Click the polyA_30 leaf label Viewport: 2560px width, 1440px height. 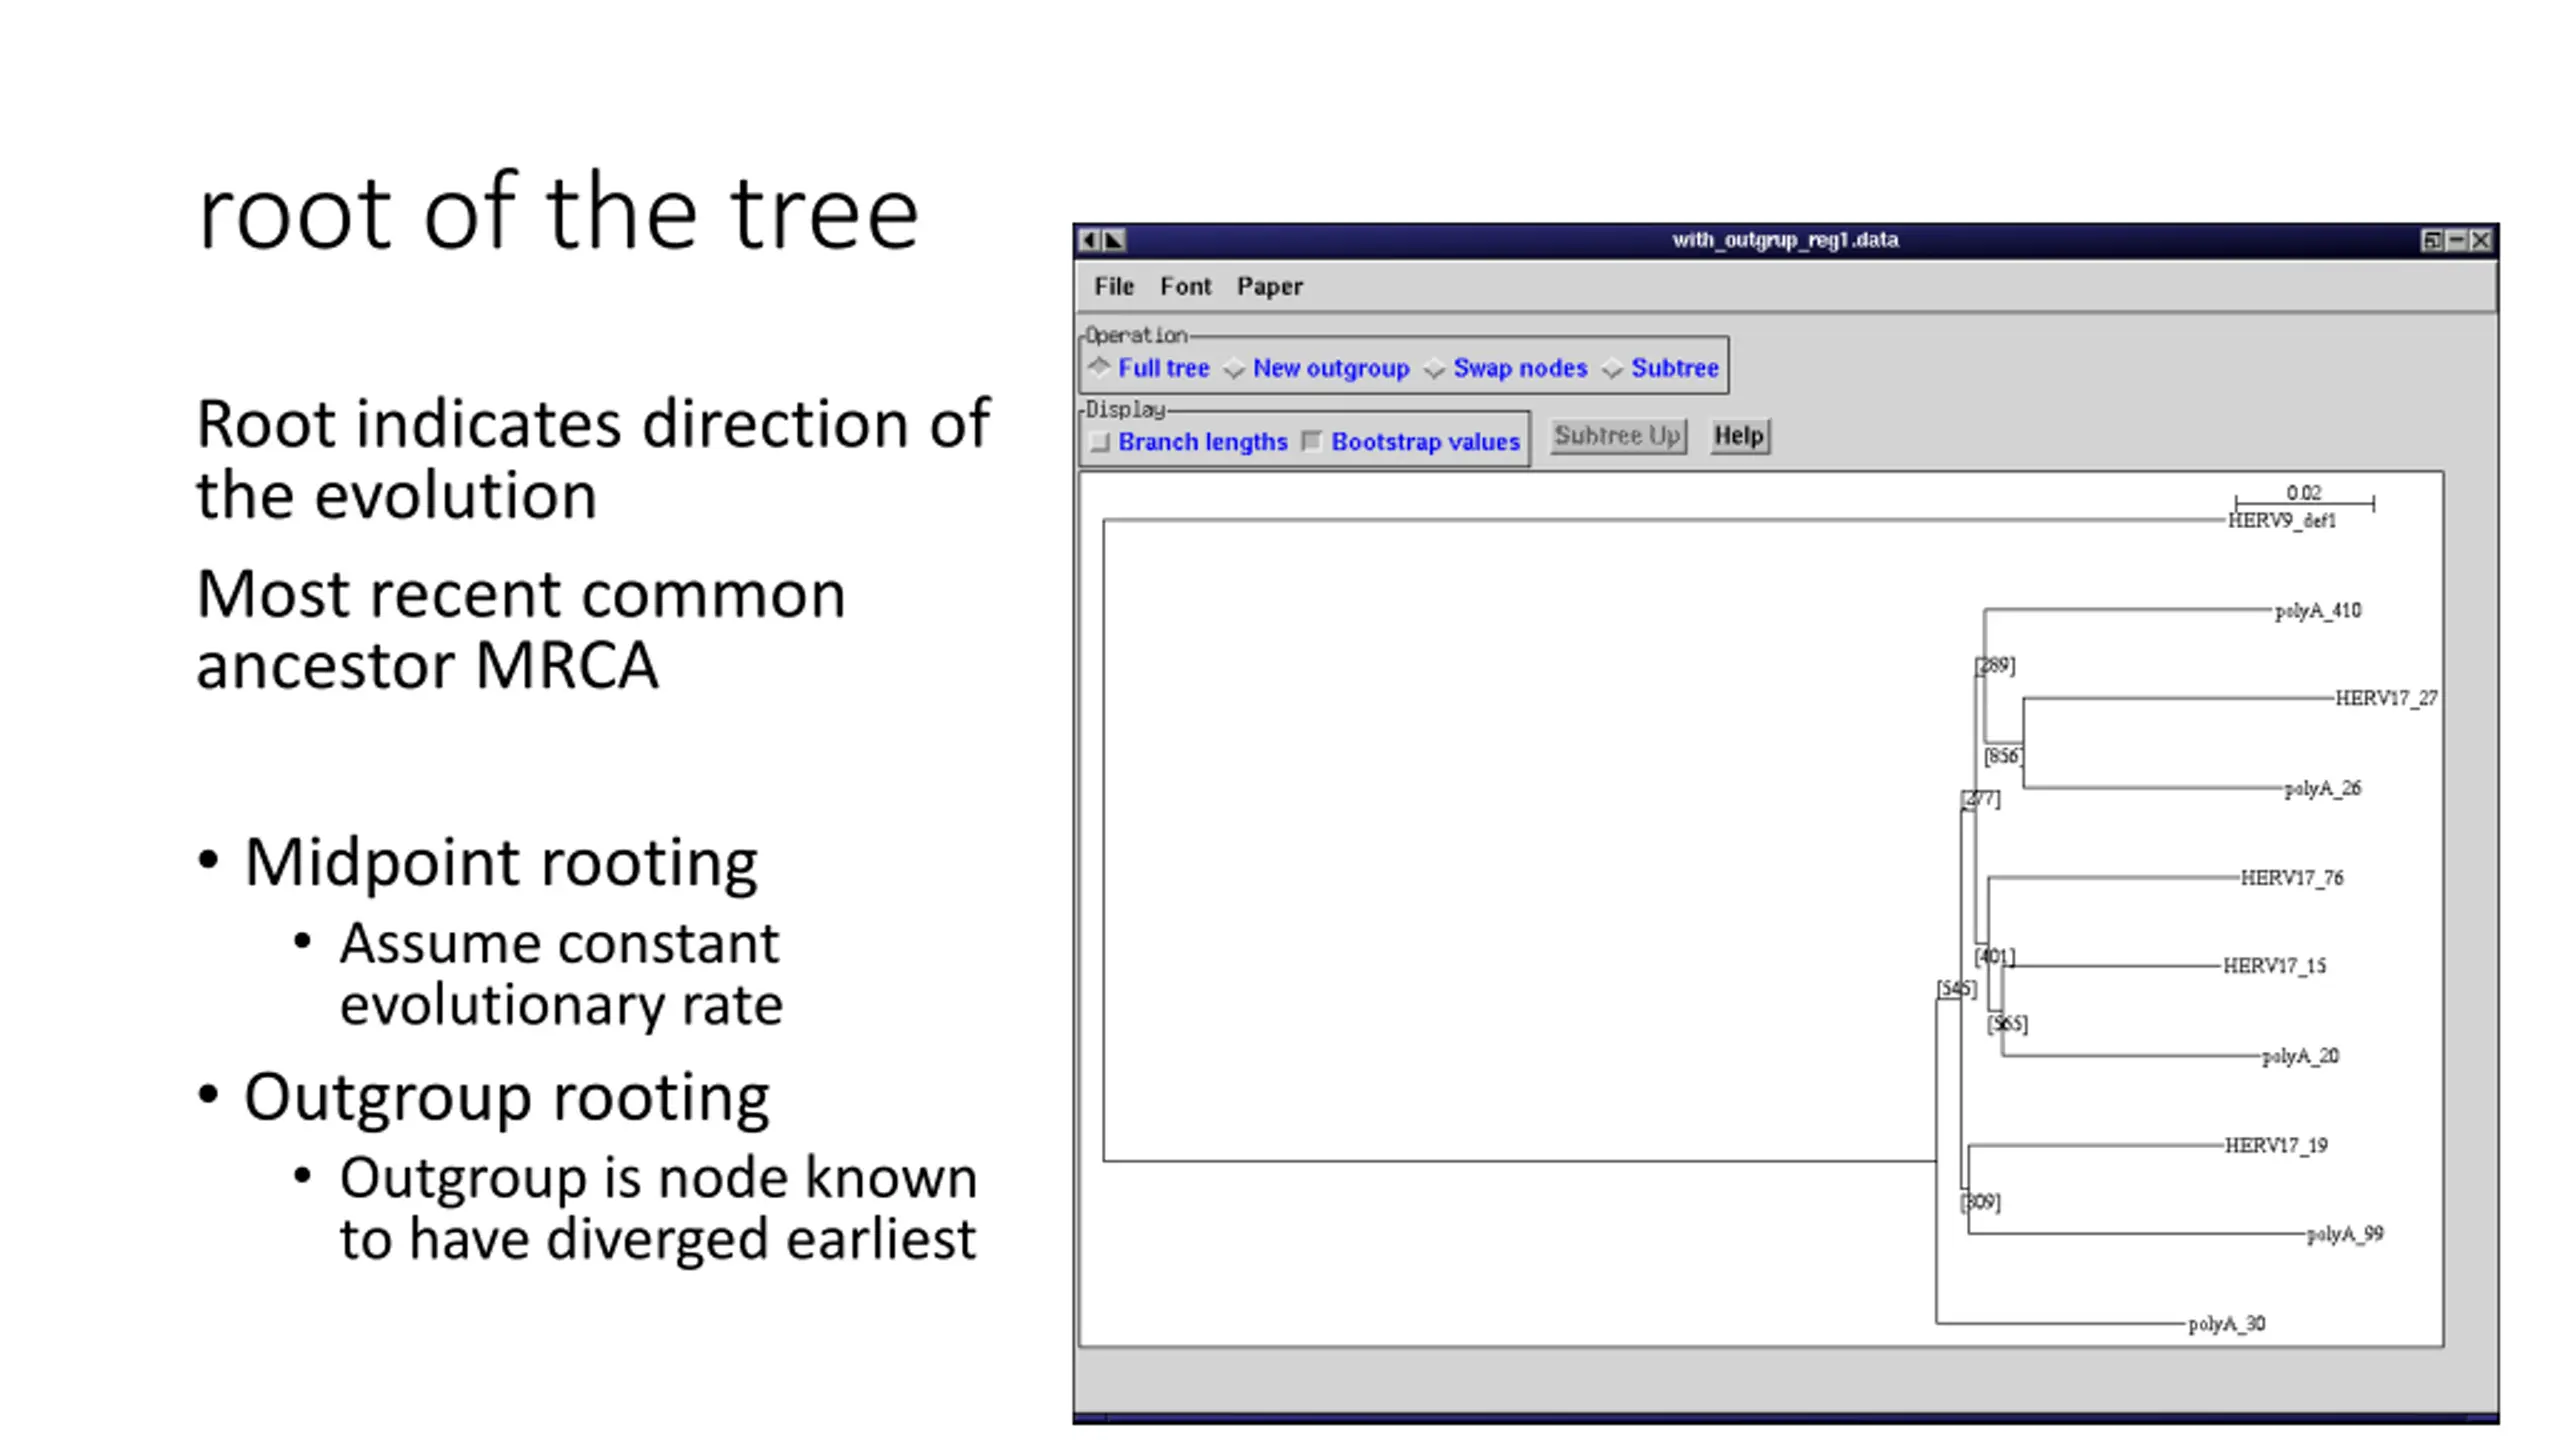tap(2227, 1324)
